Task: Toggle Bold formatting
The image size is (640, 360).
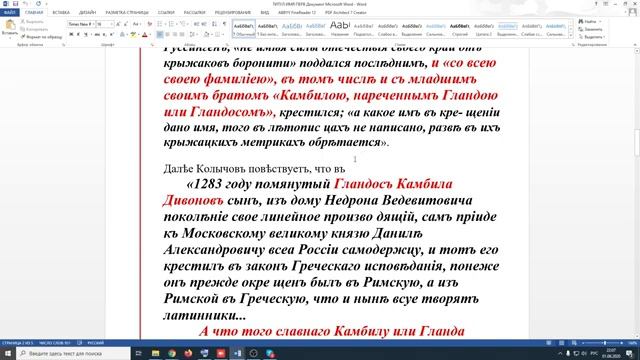Action: 71,35
